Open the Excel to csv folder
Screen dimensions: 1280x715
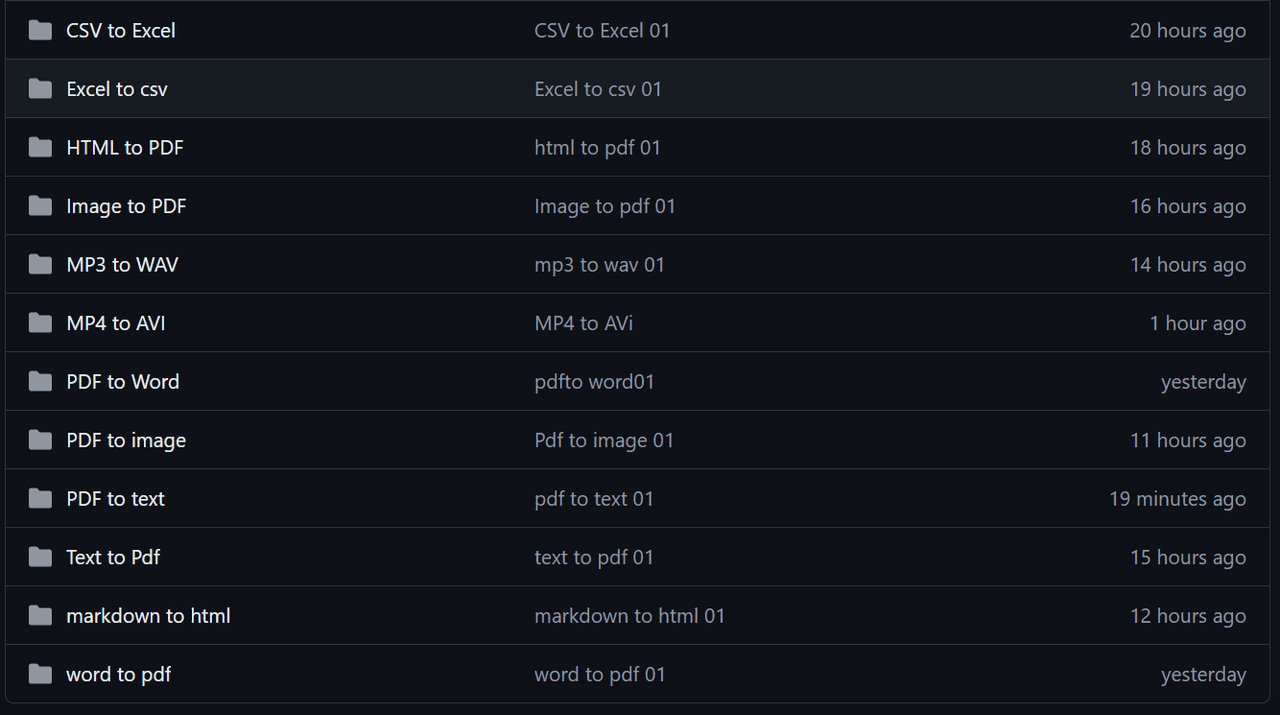(x=116, y=89)
